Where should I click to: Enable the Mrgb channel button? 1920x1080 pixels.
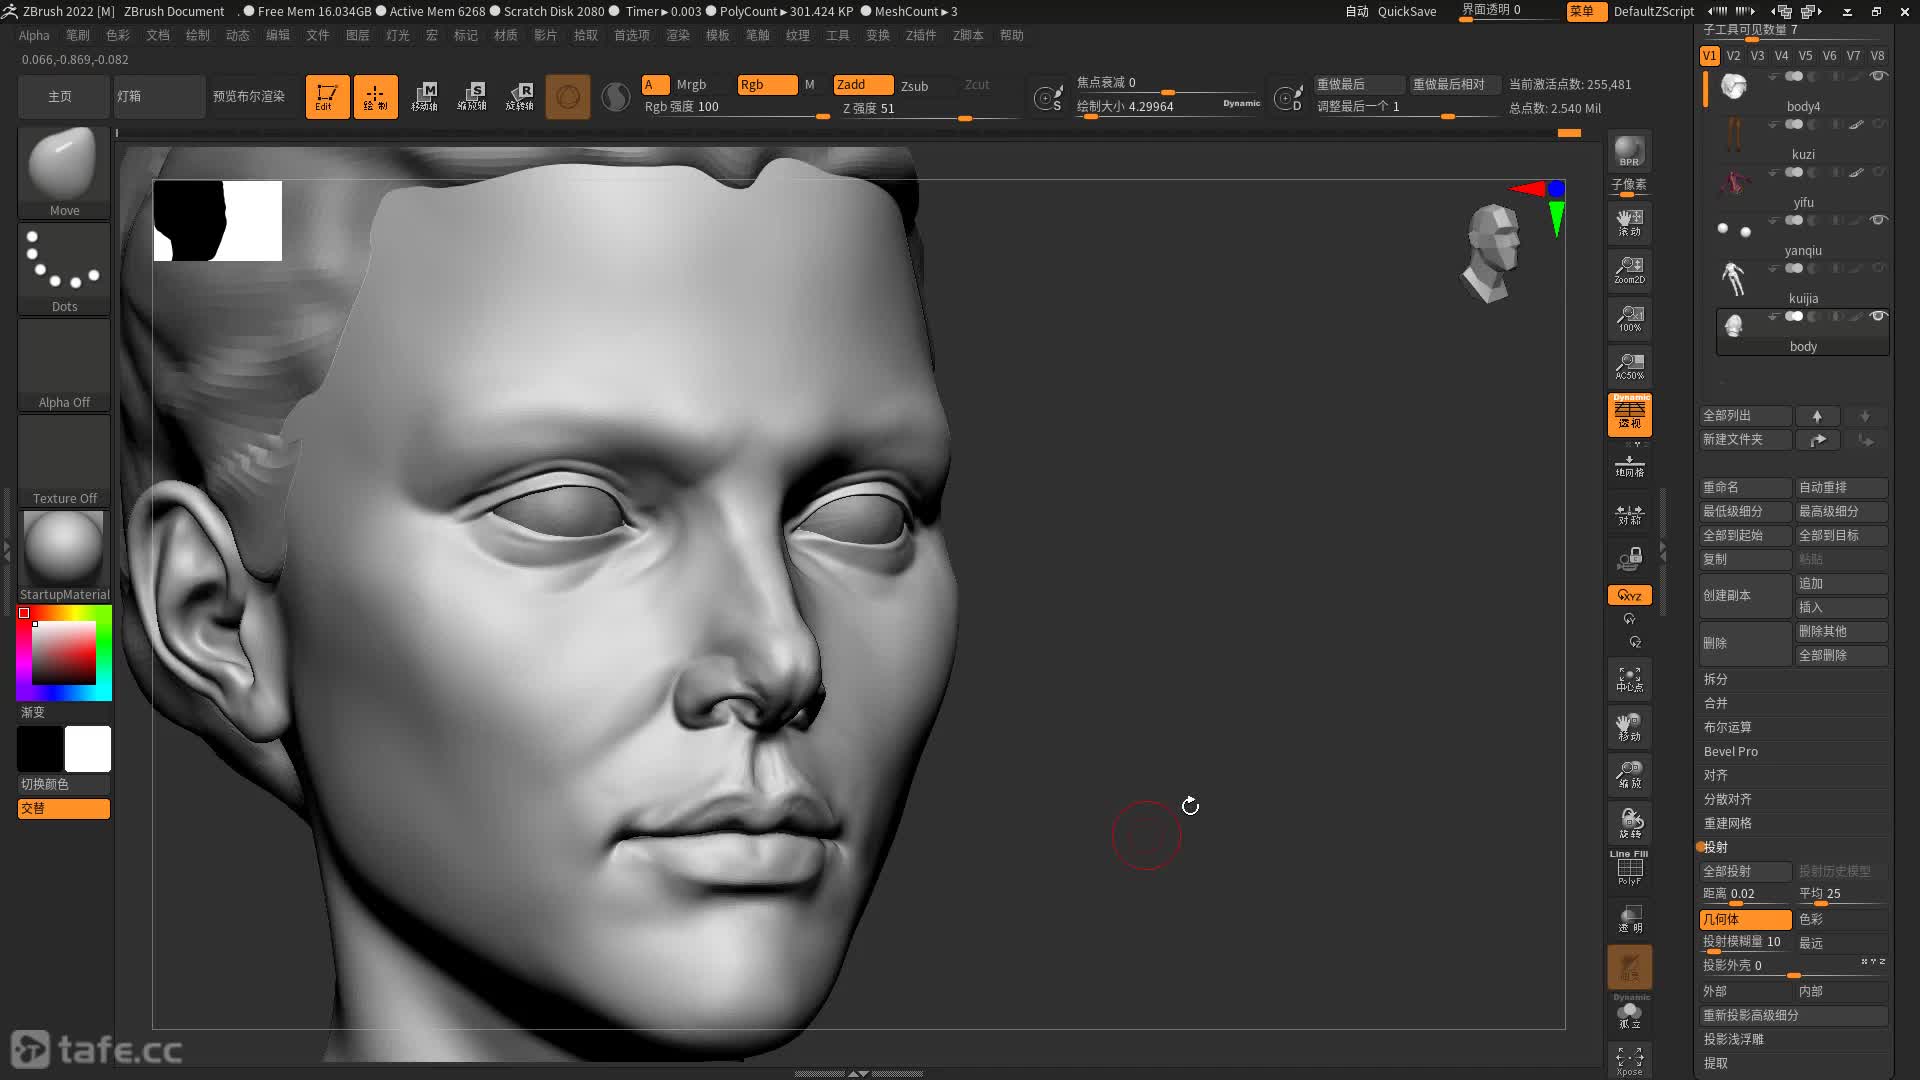691,85
